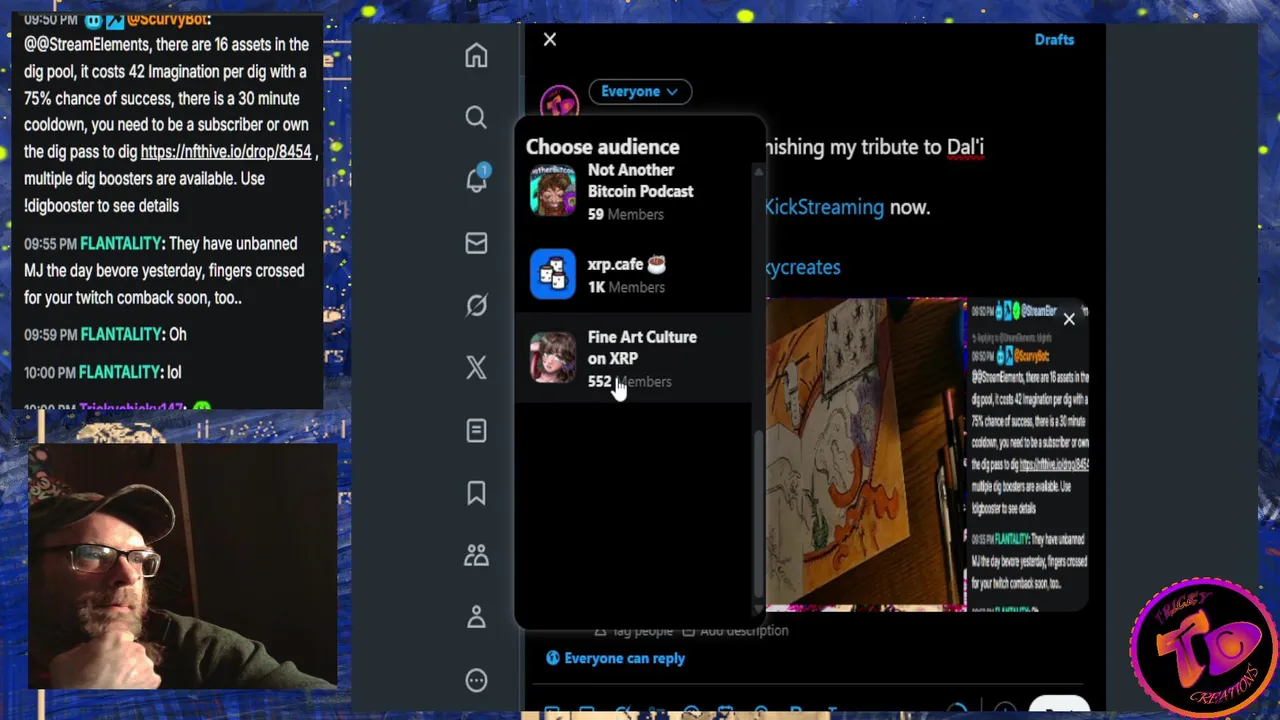Click the audience list scrollbar
1280x720 pixels.
[x=758, y=515]
